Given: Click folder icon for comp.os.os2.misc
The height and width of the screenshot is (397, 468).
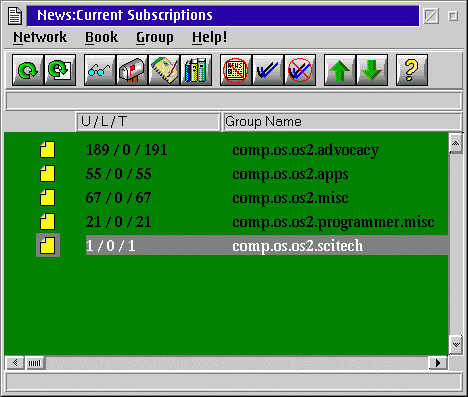Looking at the screenshot, I should click(48, 198).
